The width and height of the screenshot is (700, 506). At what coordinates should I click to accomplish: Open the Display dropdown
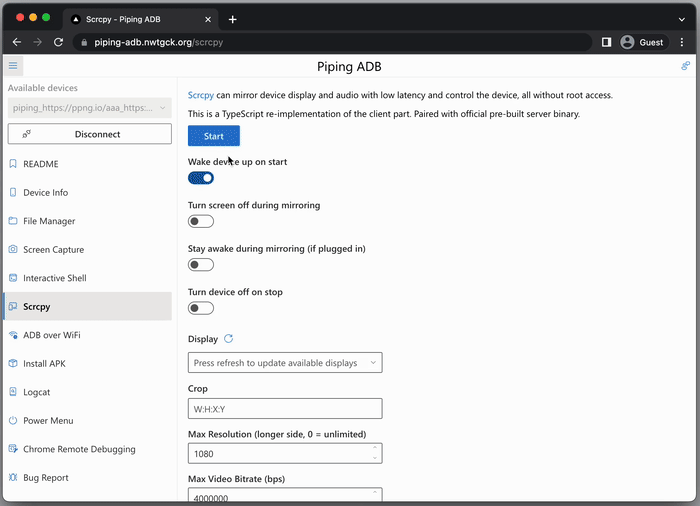pyautogui.click(x=285, y=363)
